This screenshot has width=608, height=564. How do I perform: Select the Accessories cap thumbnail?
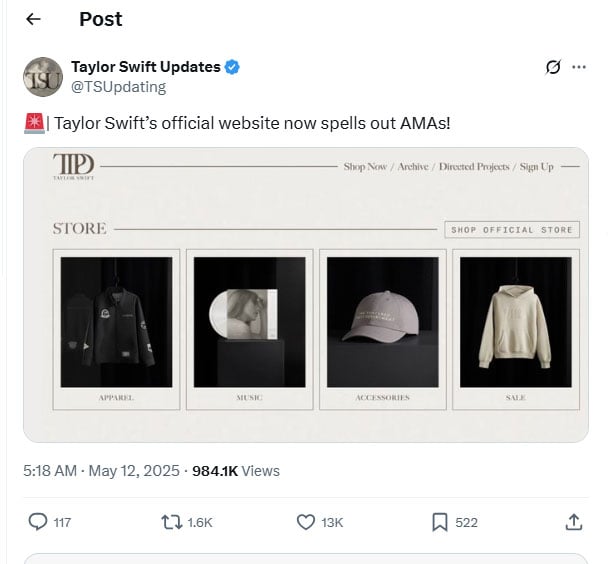click(383, 322)
